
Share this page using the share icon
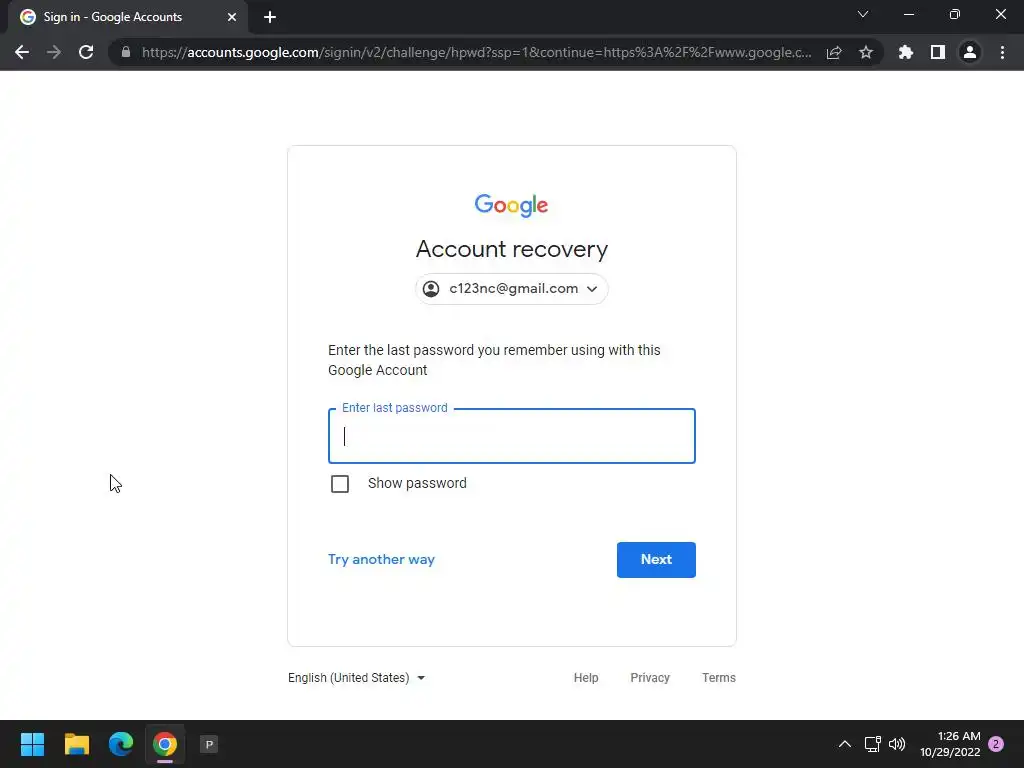click(834, 52)
